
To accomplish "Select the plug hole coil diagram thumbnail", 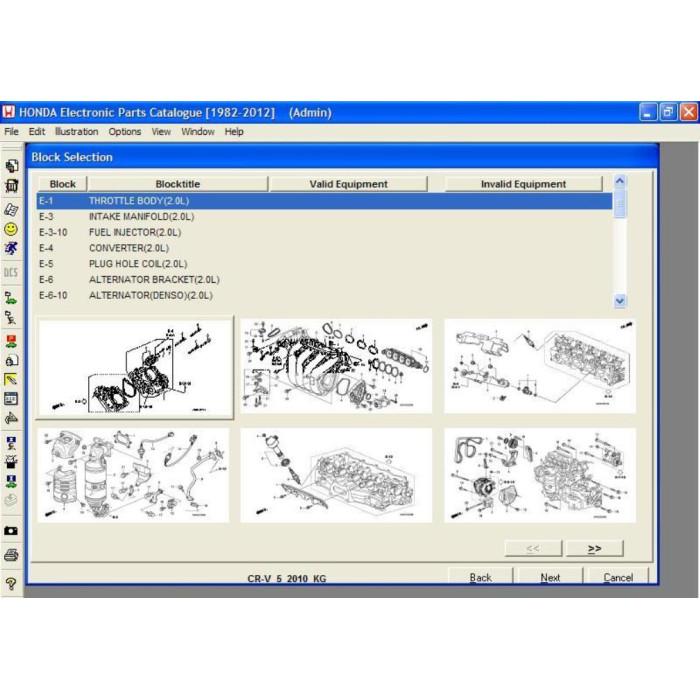I will pyautogui.click(x=336, y=475).
